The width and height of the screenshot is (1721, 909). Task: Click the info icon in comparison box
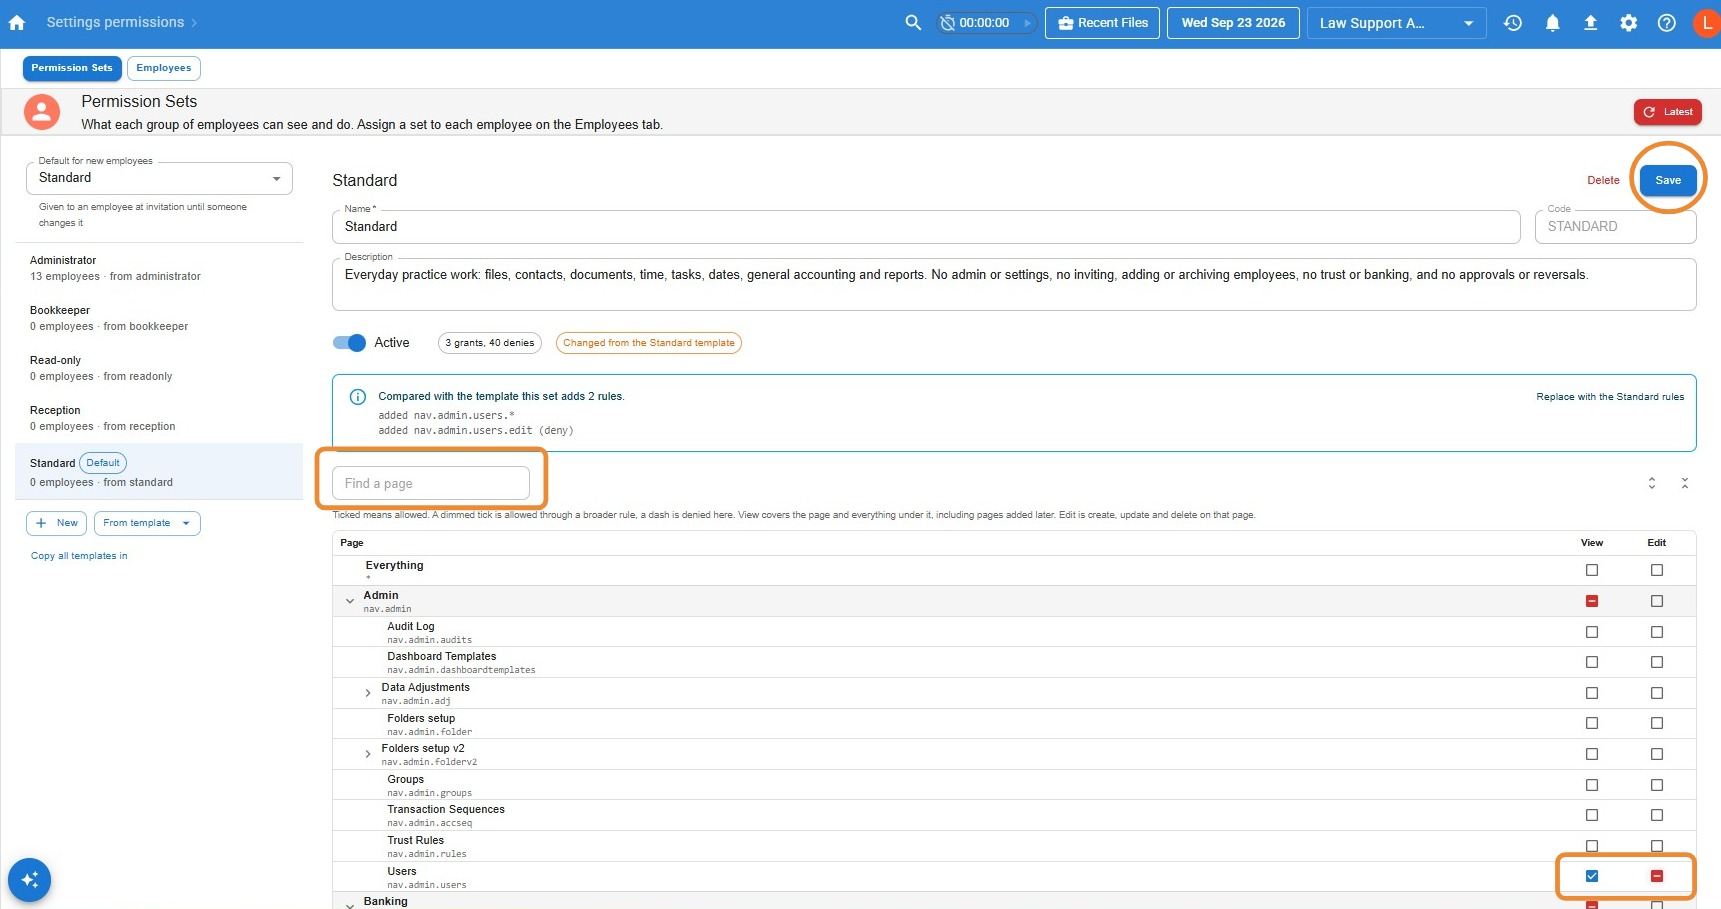(357, 397)
